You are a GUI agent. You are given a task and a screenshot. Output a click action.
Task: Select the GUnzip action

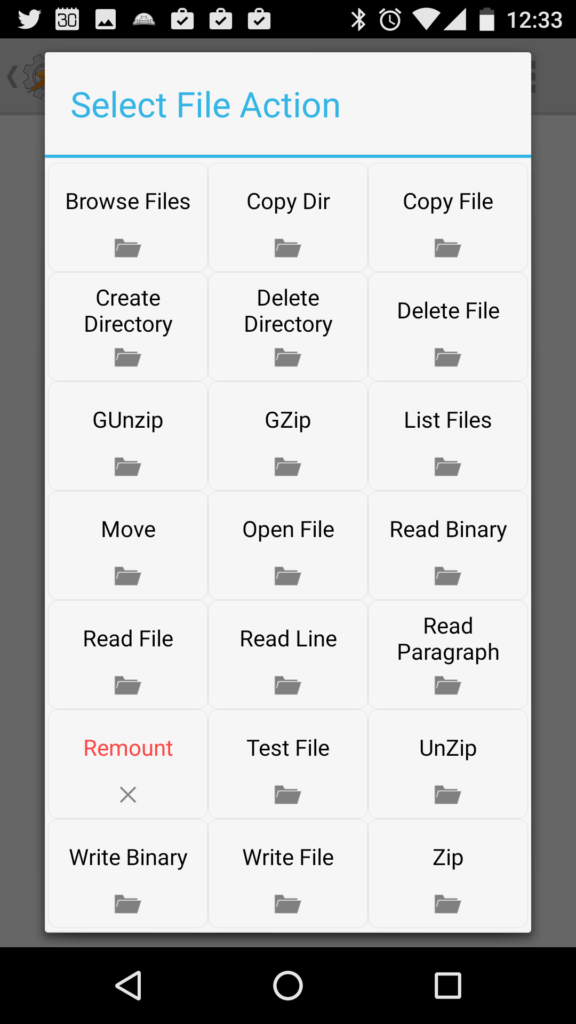(128, 436)
